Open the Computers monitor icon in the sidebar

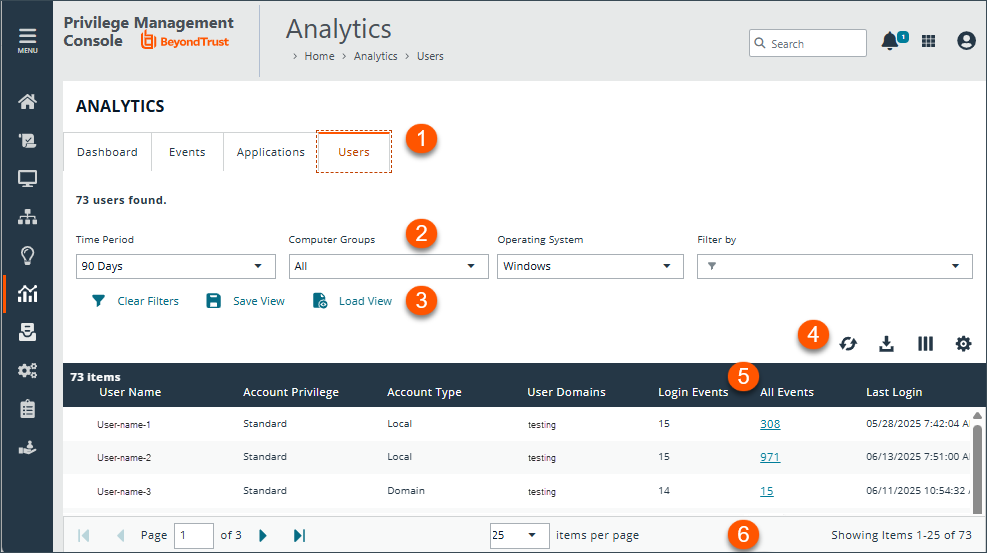pyautogui.click(x=27, y=179)
